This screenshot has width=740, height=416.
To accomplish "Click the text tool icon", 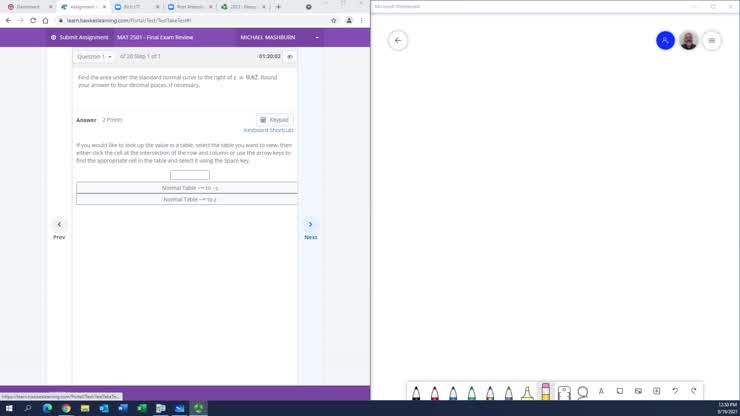I will pos(601,391).
